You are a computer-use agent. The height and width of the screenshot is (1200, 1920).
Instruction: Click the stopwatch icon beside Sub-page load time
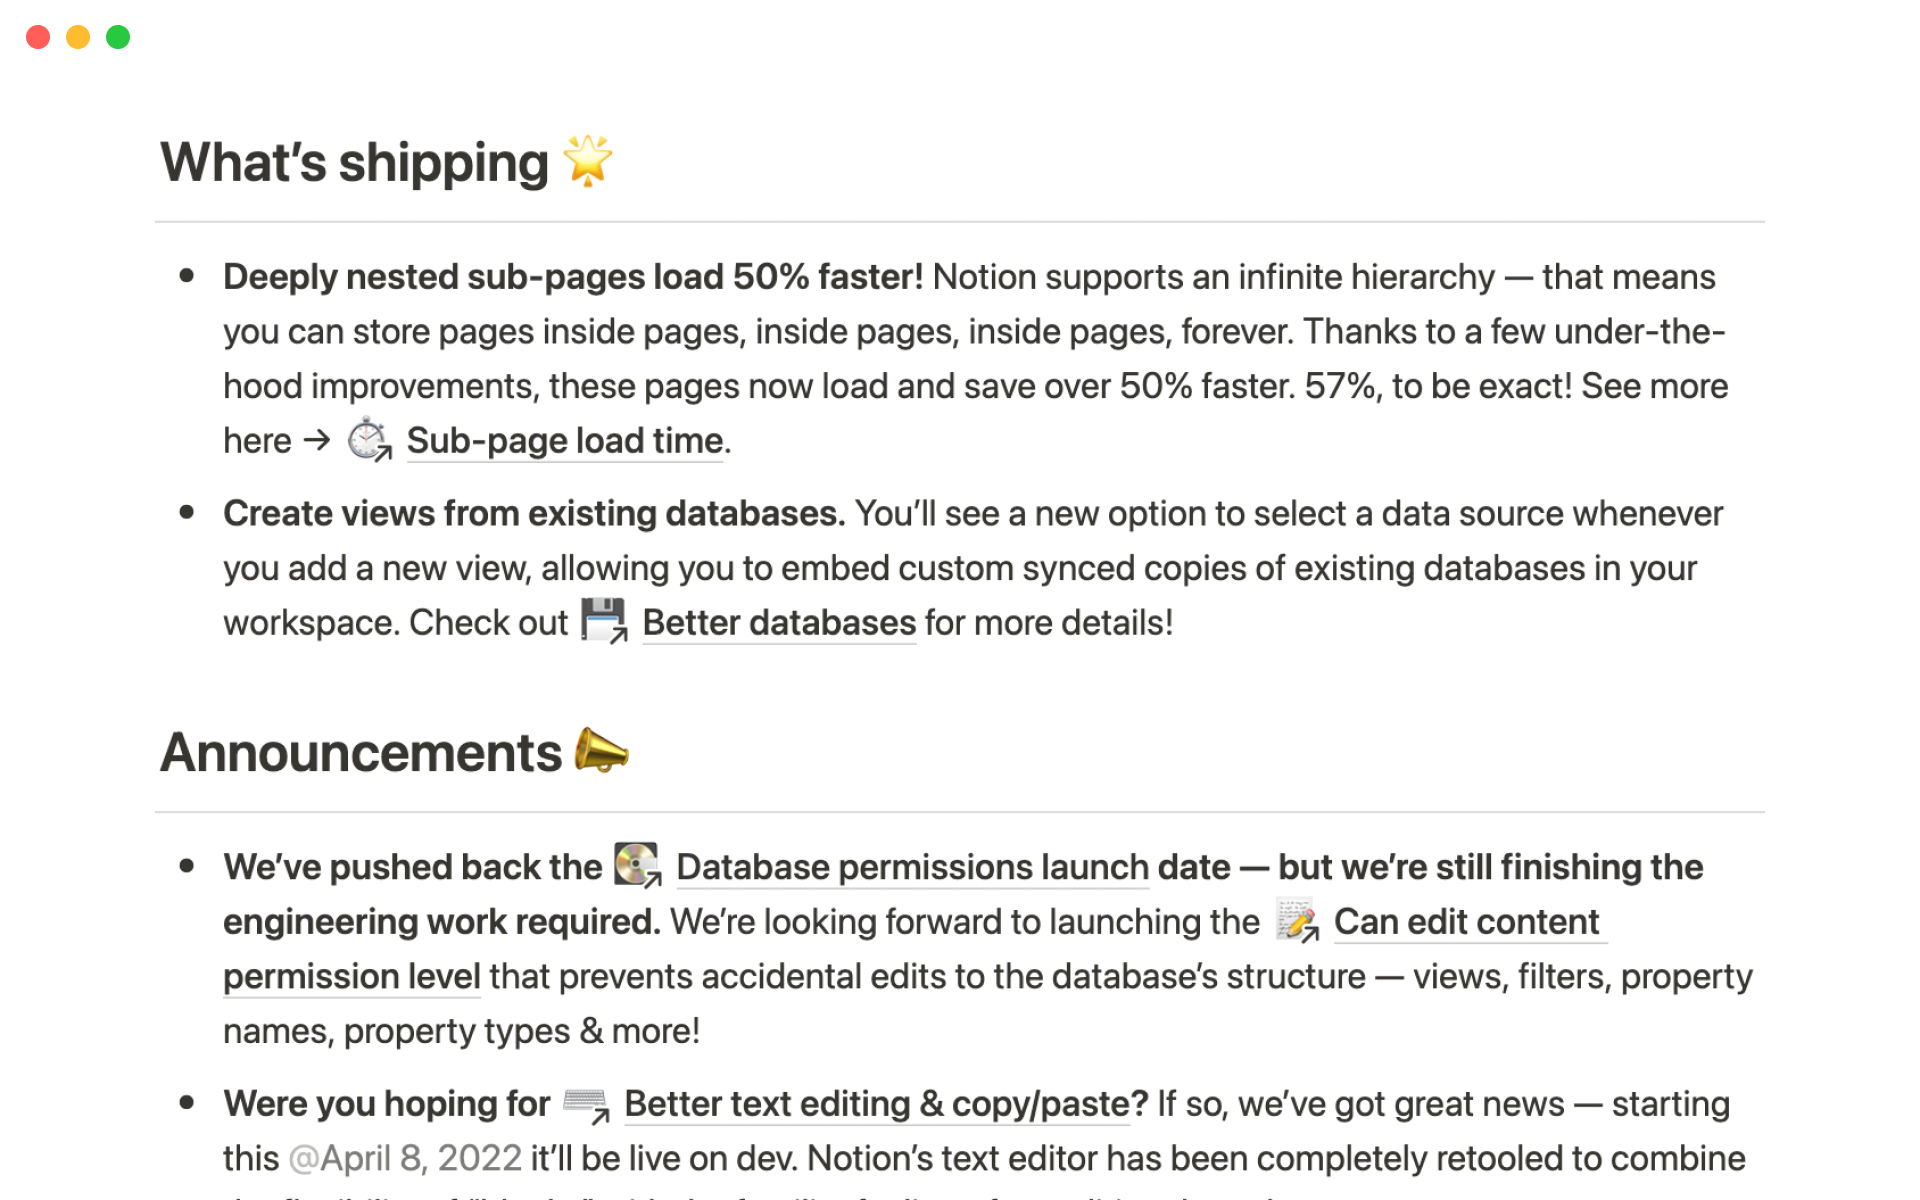368,440
